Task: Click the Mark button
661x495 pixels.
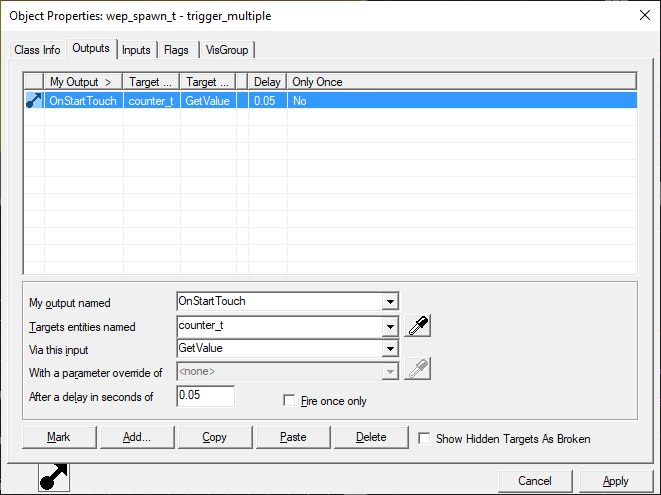Action: [59, 437]
